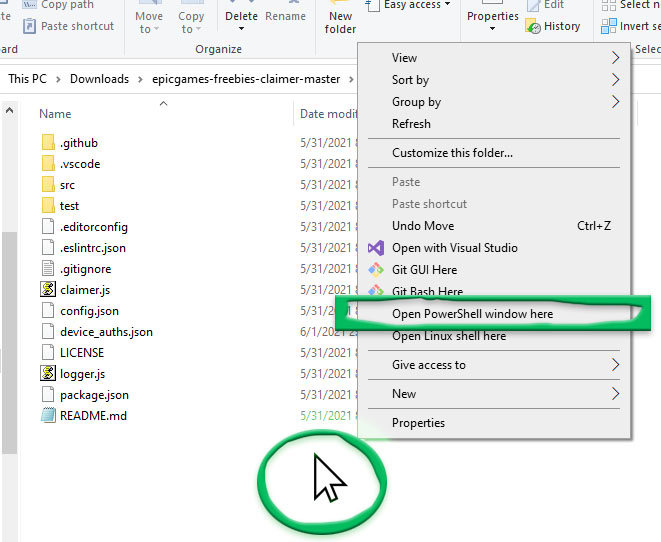Image resolution: width=661 pixels, height=542 pixels.
Task: Click the New folder button
Action: pyautogui.click(x=340, y=18)
